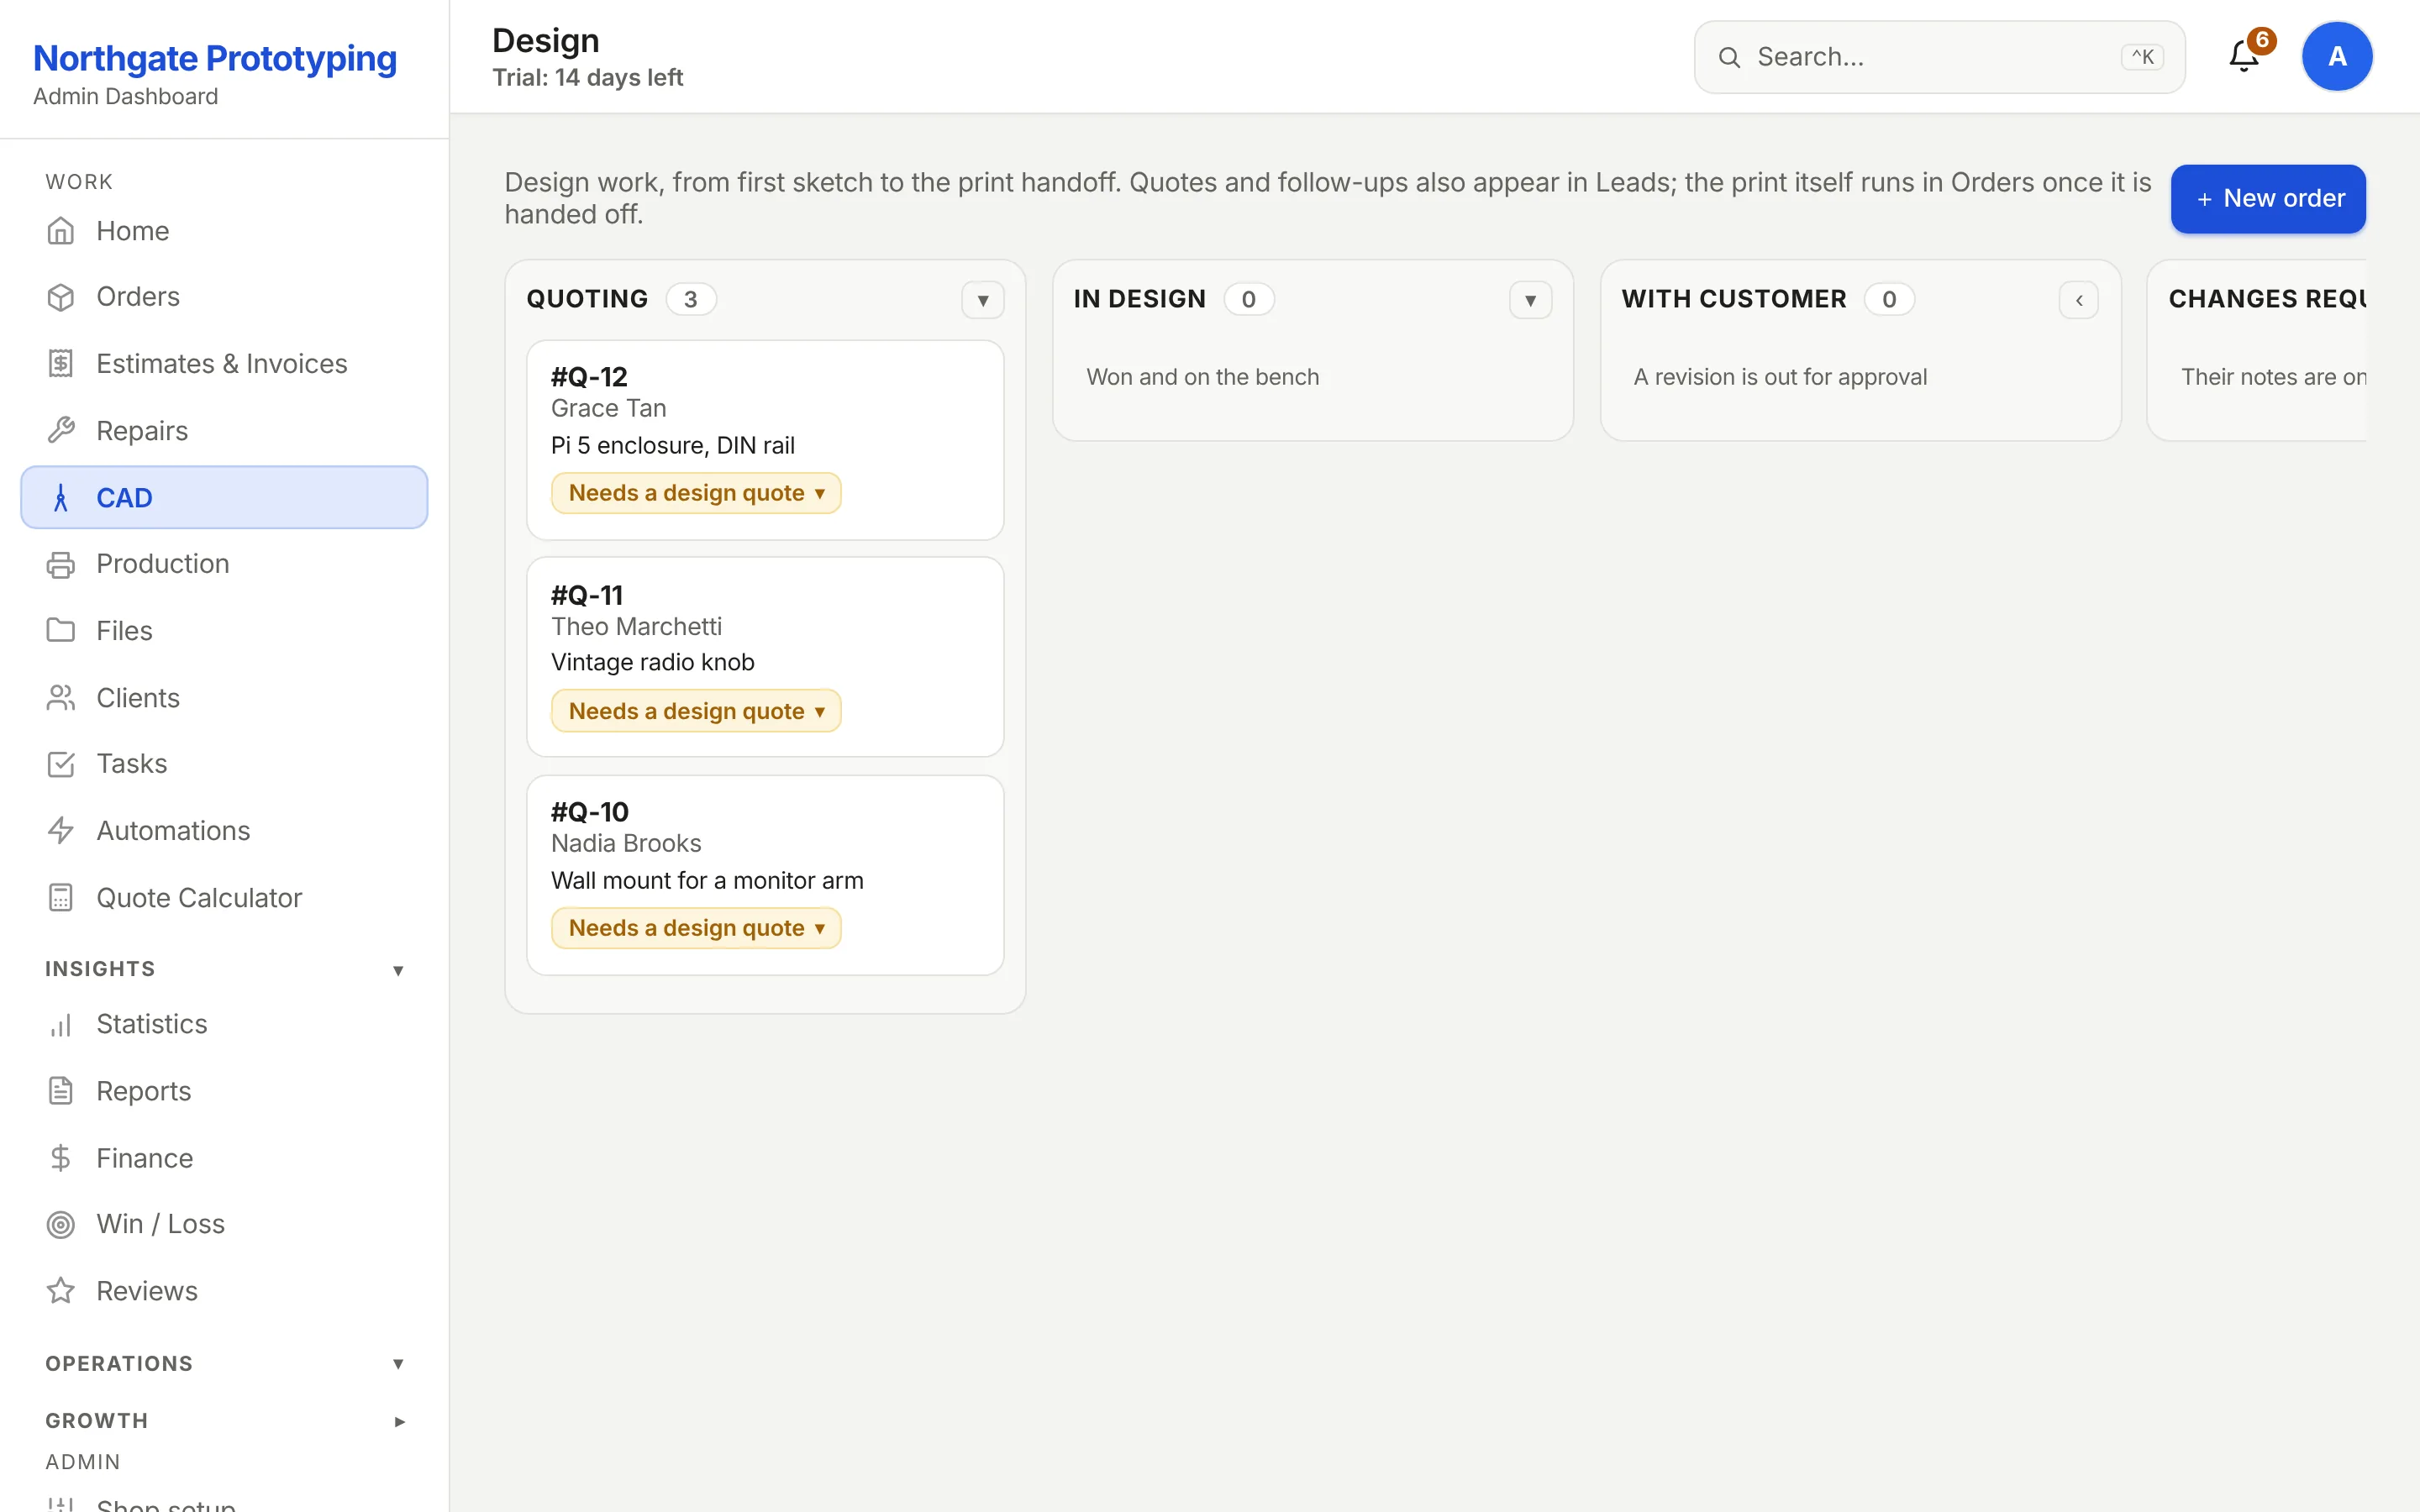The image size is (2420, 1512).
Task: Click the Production printer icon
Action: [x=61, y=564]
